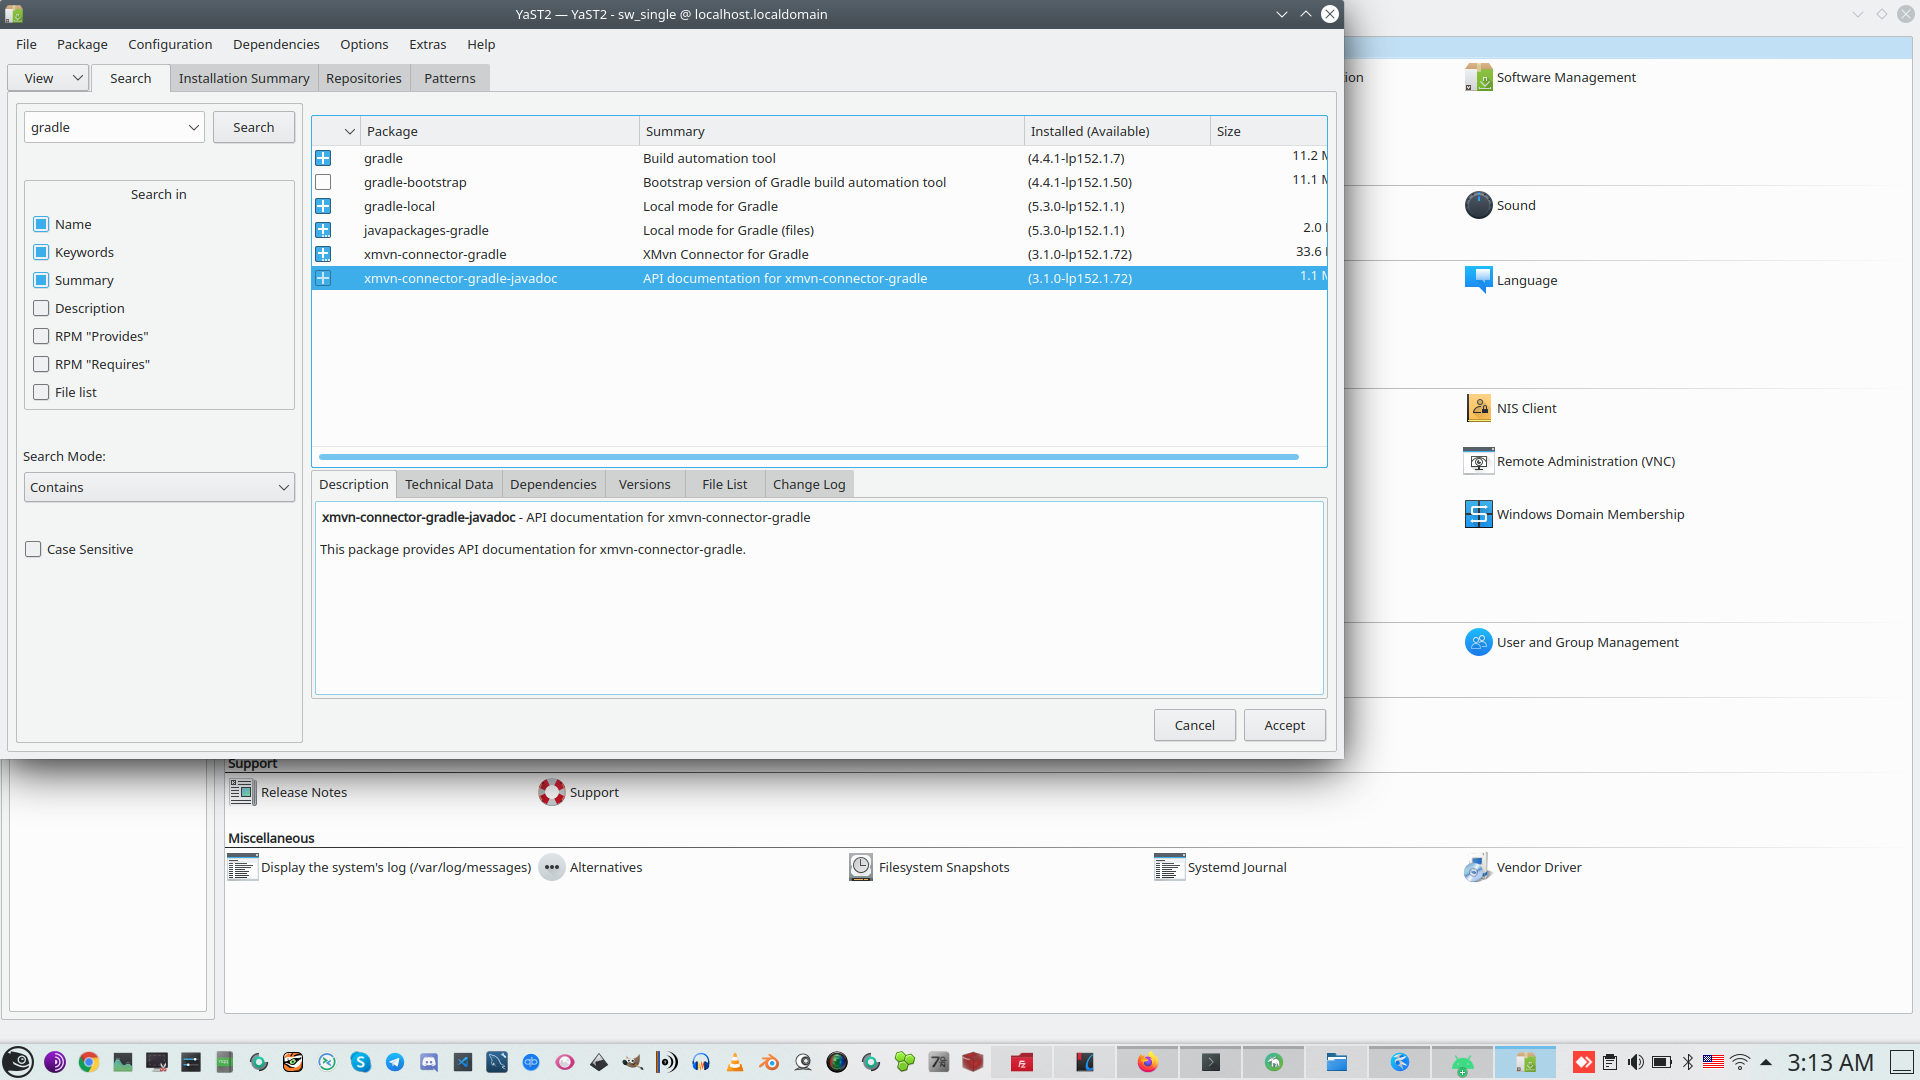
Task: Launch NIS Client module icon
Action: point(1478,408)
